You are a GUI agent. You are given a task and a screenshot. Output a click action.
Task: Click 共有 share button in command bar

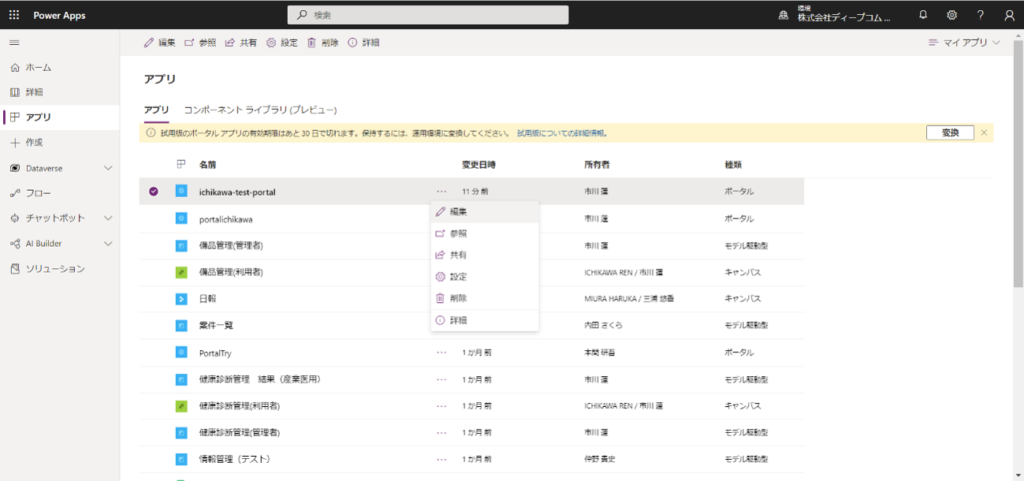click(241, 43)
